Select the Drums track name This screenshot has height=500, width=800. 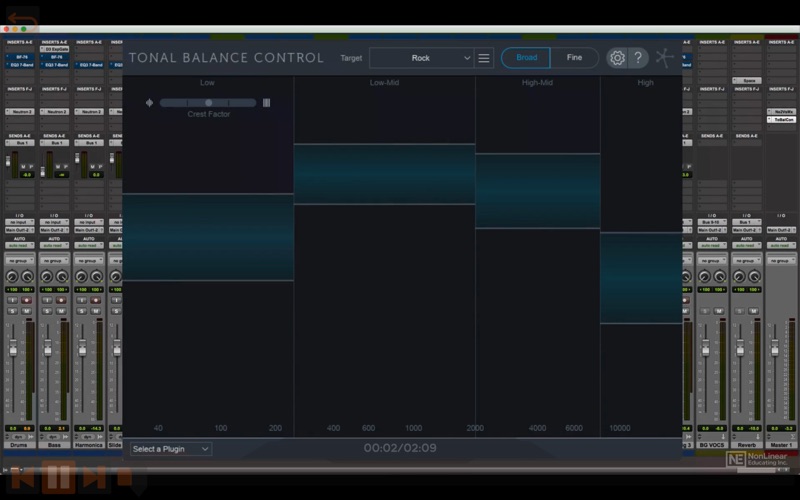tap(19, 445)
